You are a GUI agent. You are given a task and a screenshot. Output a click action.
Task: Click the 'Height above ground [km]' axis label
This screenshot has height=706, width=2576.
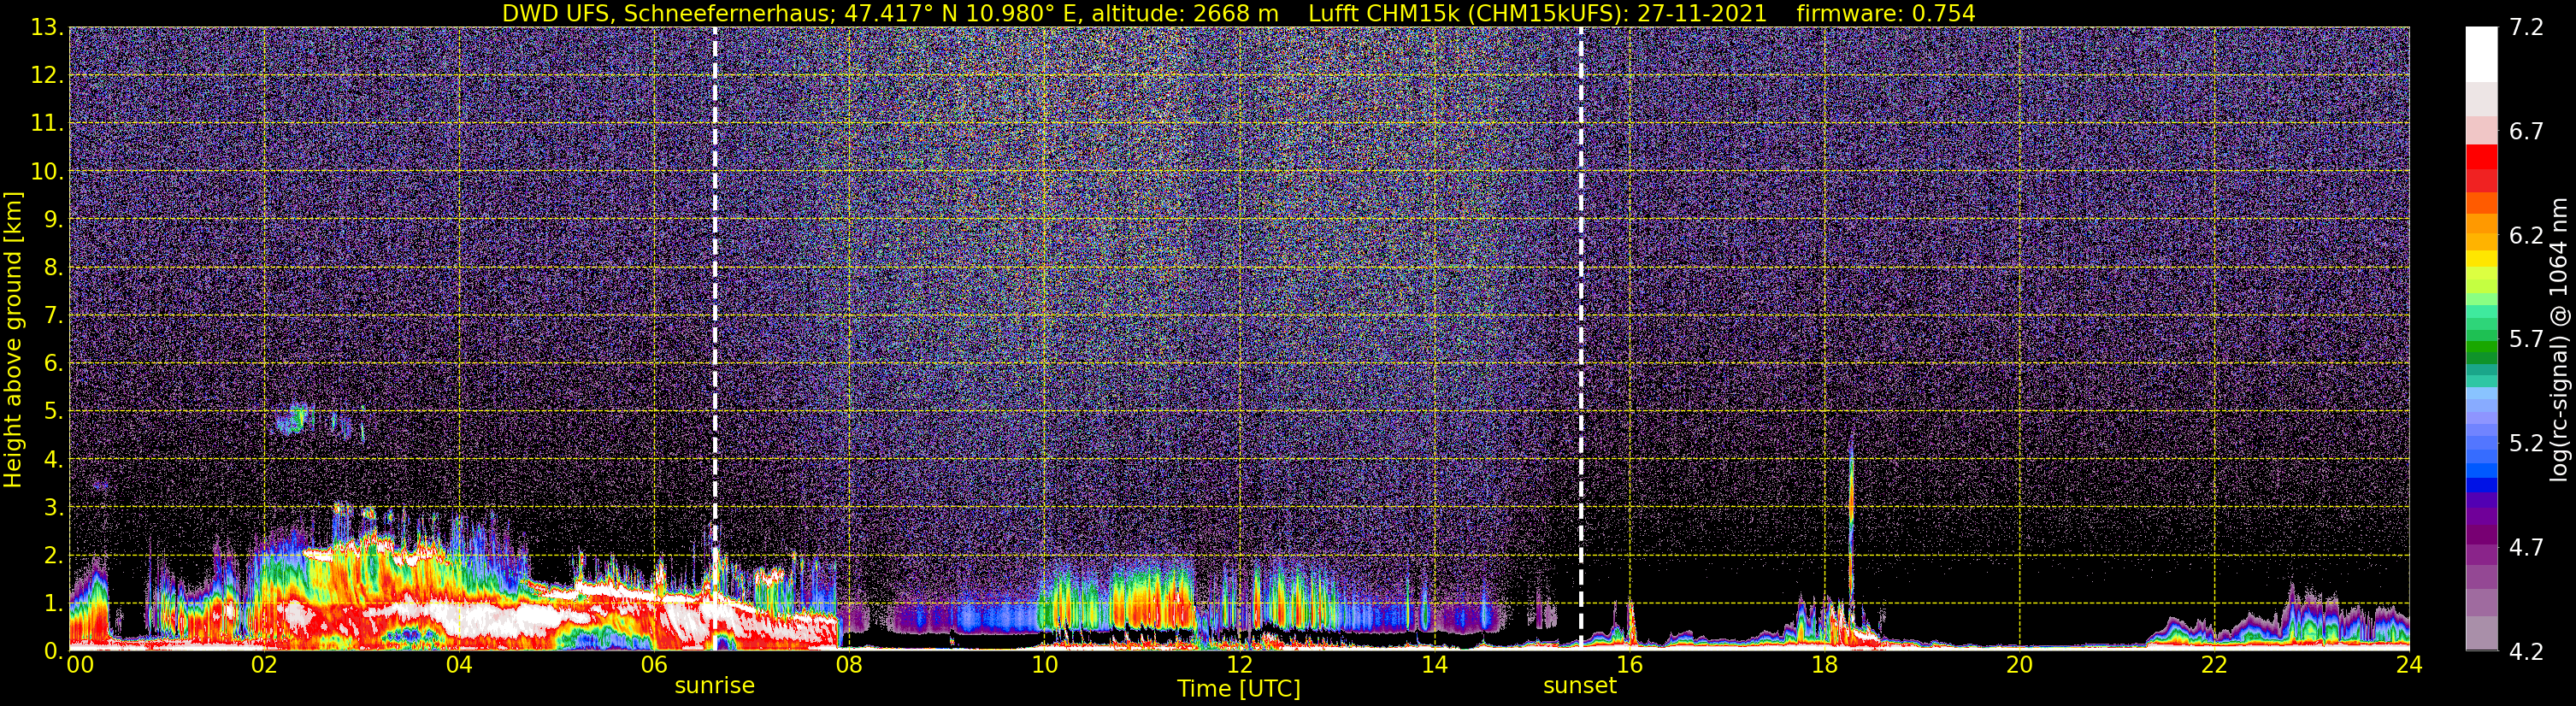[13, 340]
